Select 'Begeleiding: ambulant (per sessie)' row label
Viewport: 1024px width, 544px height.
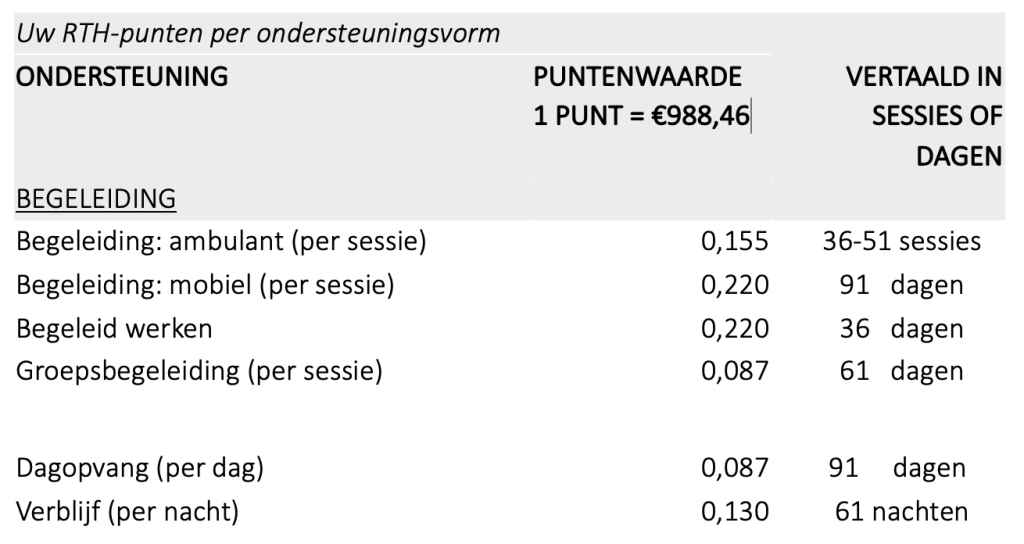click(221, 242)
